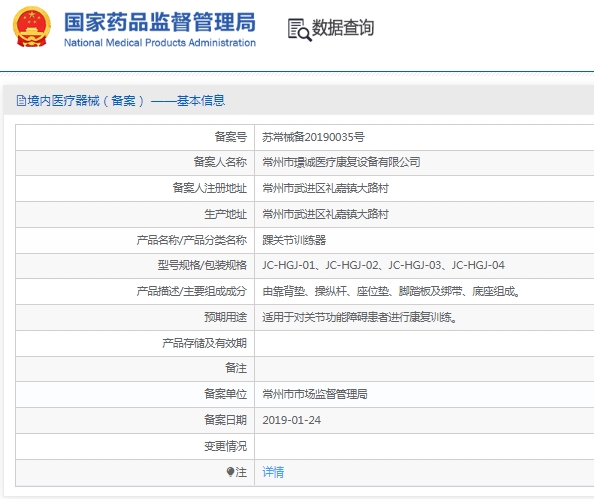Select the 型号规格/包装规格 label
The height and width of the screenshot is (499, 594).
point(202,265)
